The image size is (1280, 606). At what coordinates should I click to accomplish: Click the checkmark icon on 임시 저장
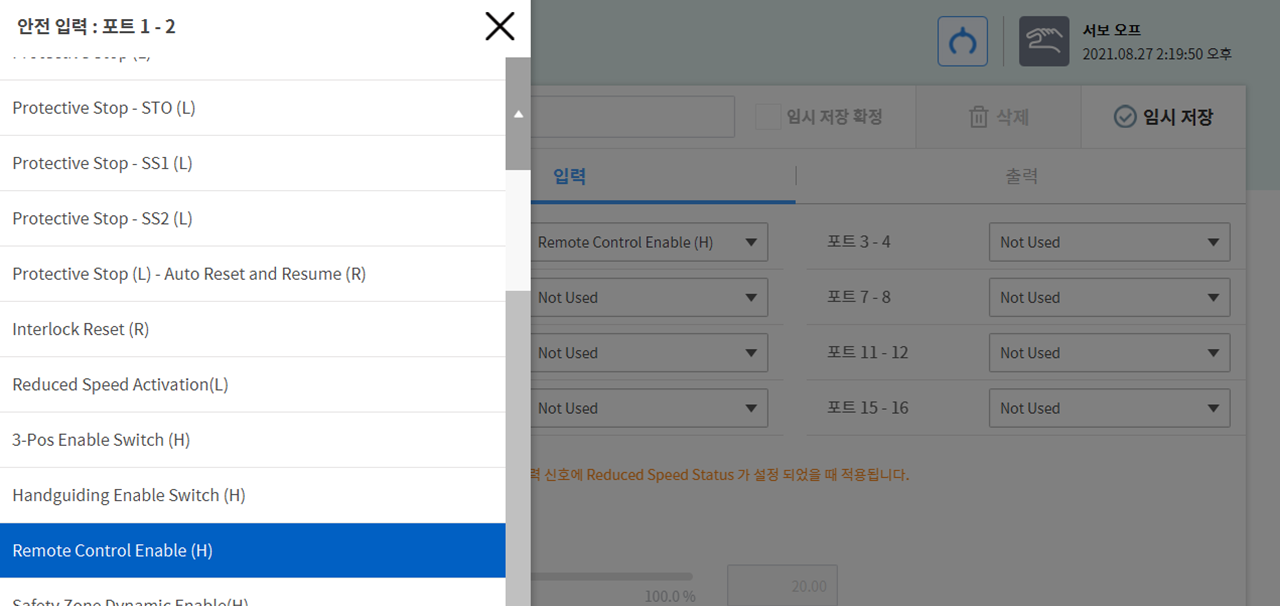pos(1125,117)
